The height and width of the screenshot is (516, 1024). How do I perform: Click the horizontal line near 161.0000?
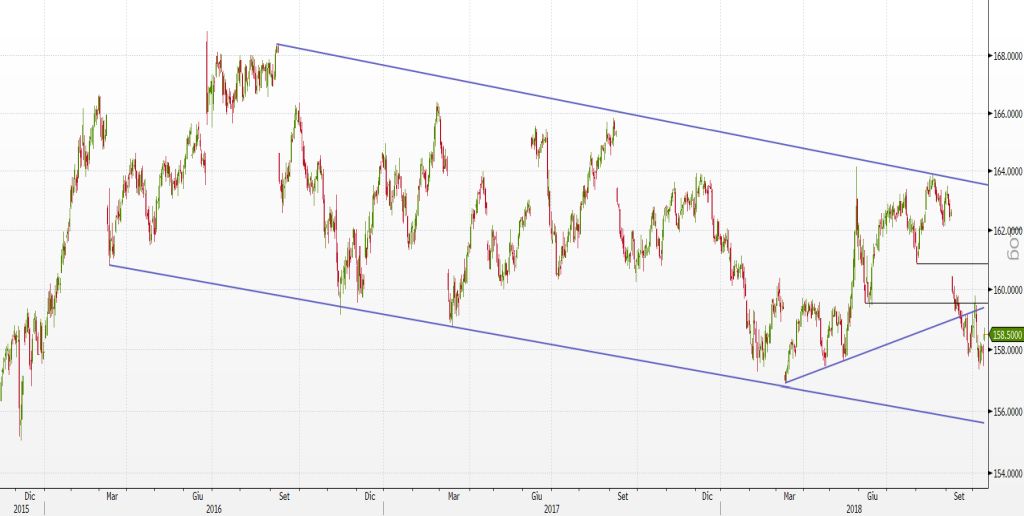950,263
